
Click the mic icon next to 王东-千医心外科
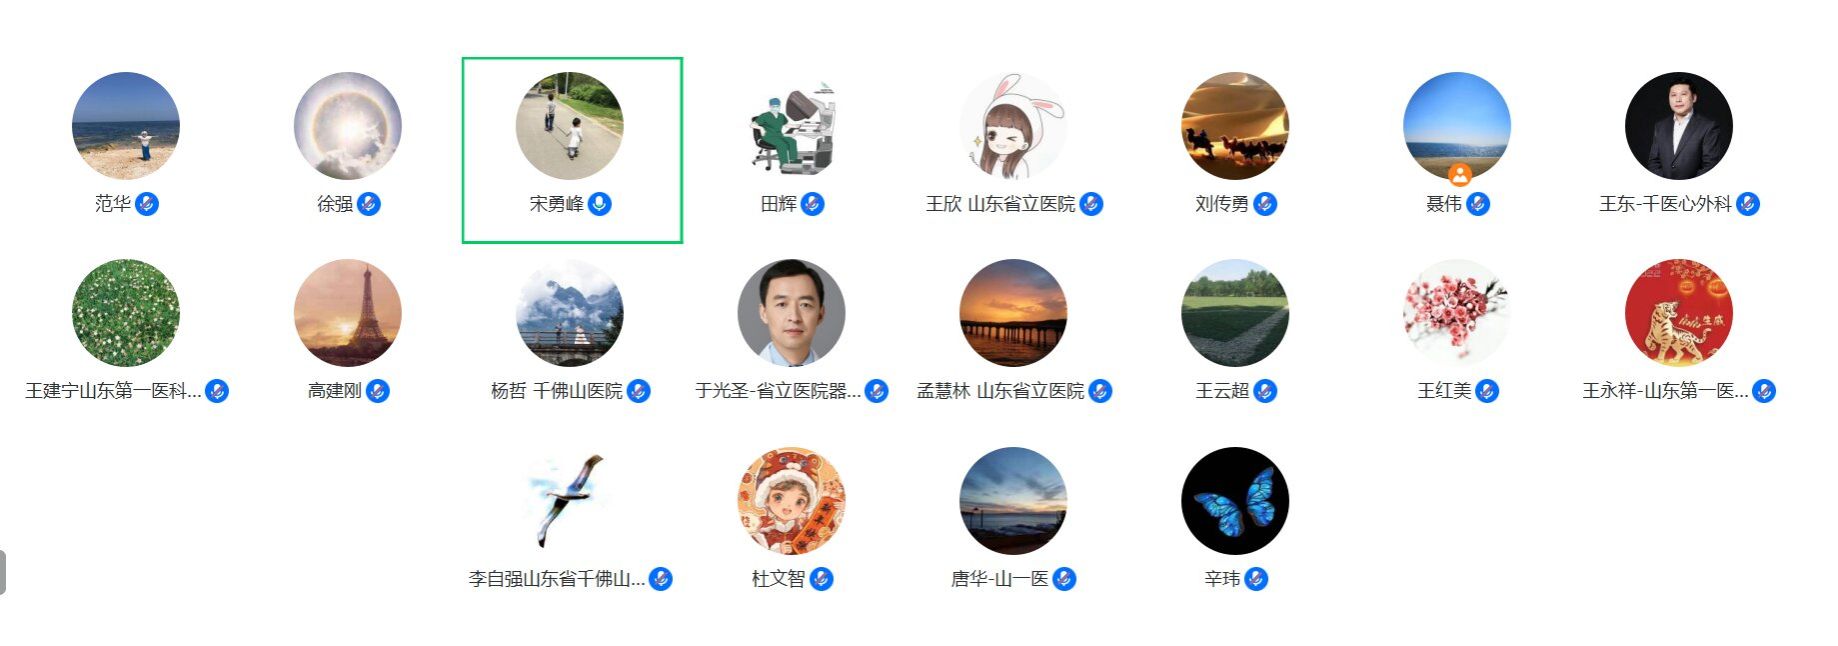pyautogui.click(x=1748, y=204)
